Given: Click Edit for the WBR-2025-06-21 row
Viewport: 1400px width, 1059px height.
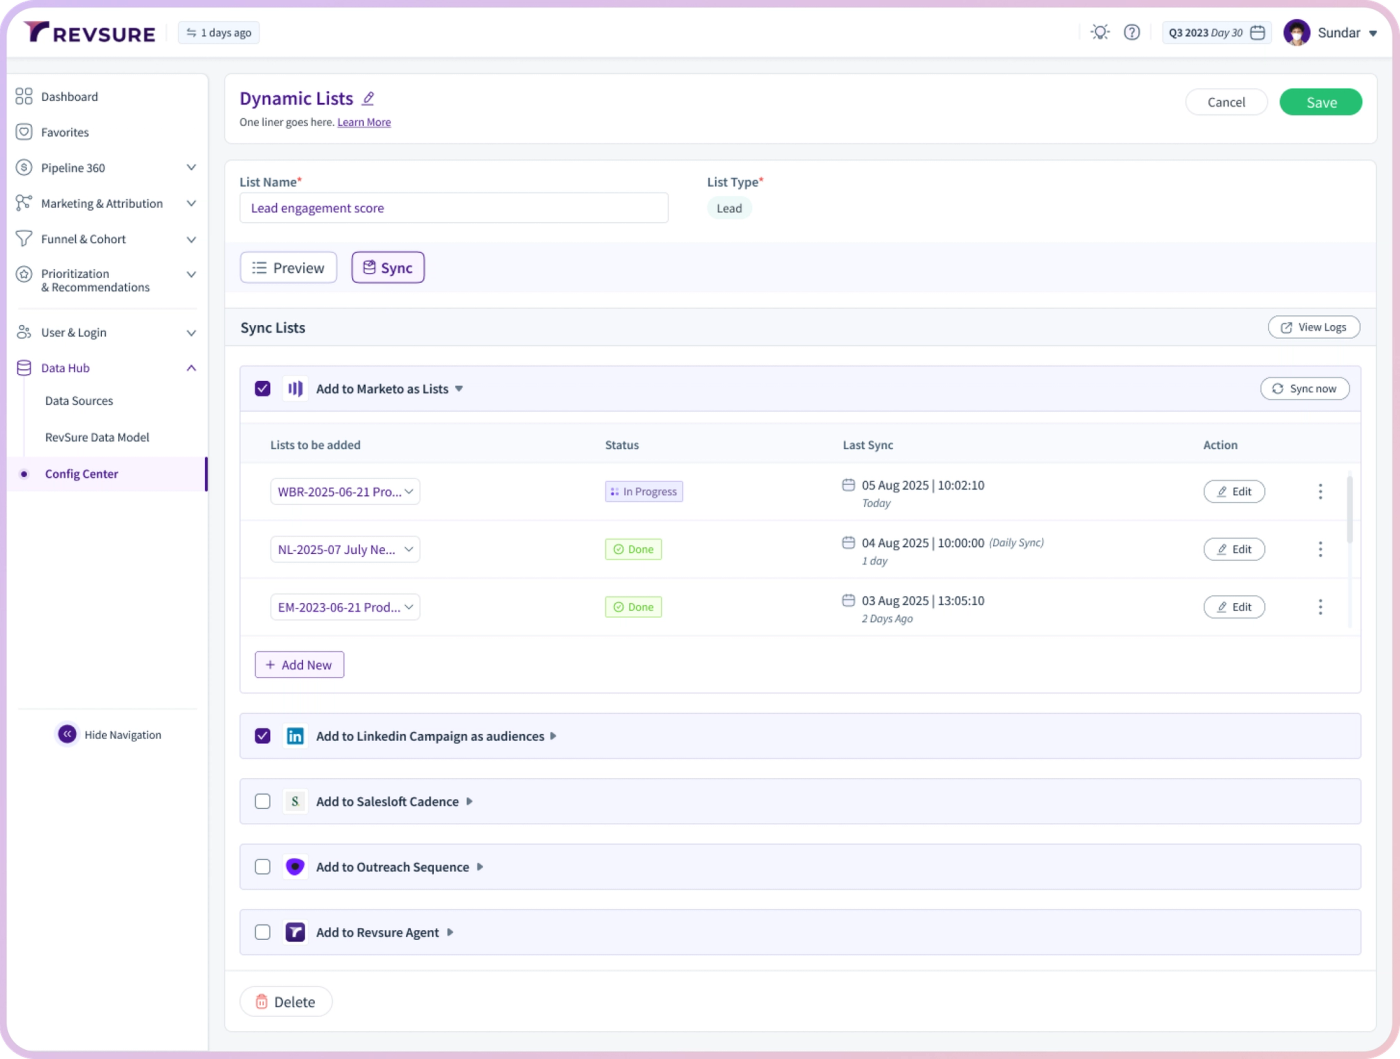Looking at the screenshot, I should click(x=1234, y=492).
